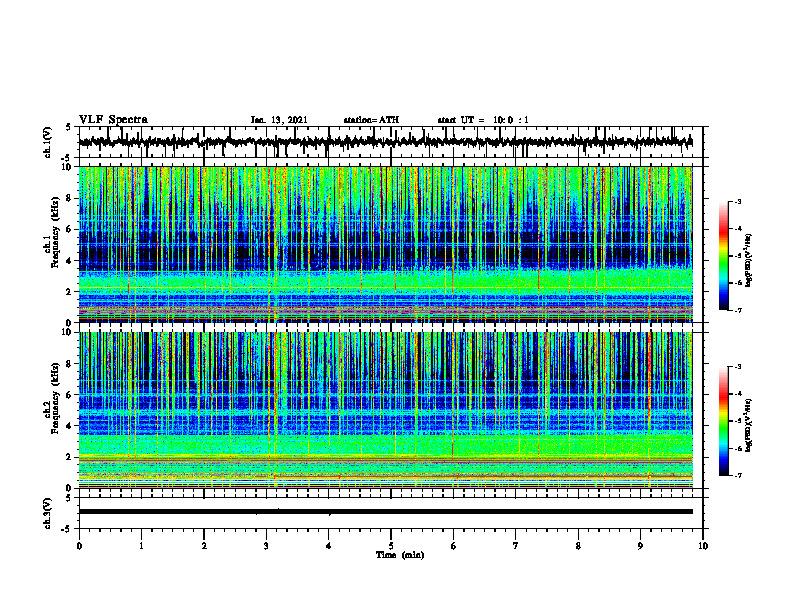The image size is (792, 612).
Task: Click the "station=ATH" label
Action: [x=371, y=120]
